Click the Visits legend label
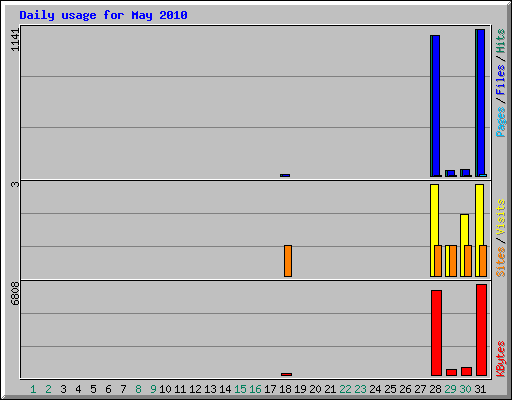The image size is (512, 400). 500,217
